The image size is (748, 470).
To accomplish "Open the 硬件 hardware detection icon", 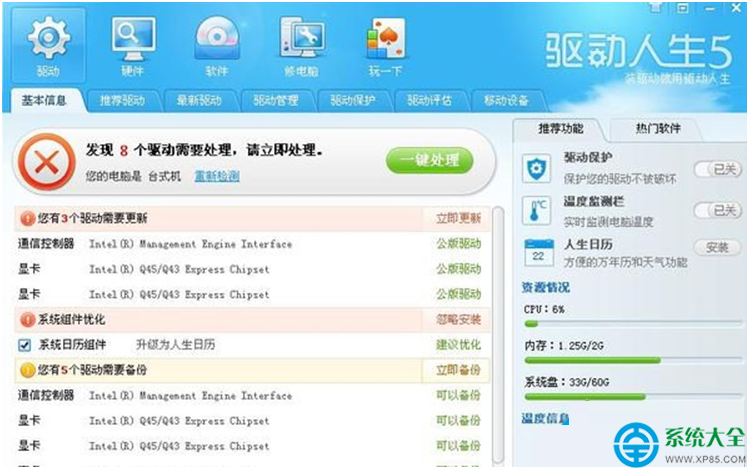I will click(x=133, y=46).
